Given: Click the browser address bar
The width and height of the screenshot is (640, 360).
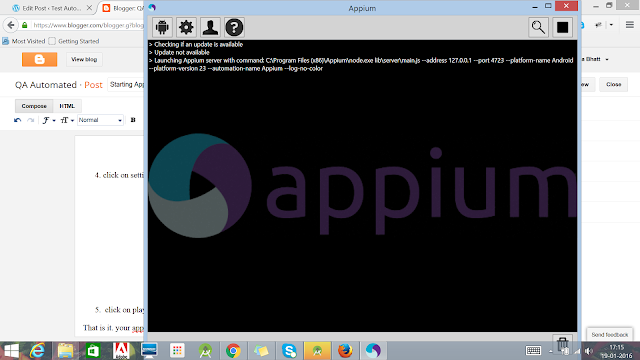Looking at the screenshot, I should [88, 25].
